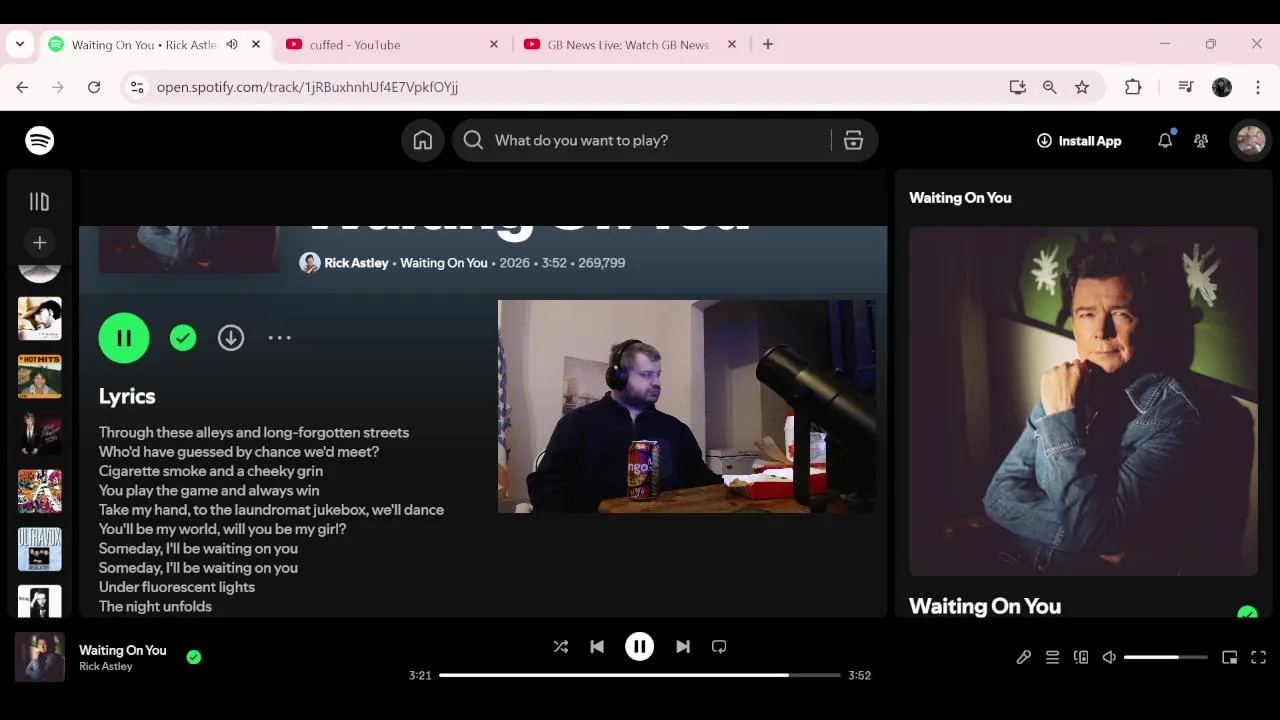
Task: Open Waiting On You title in player bar
Action: pyautogui.click(x=123, y=650)
